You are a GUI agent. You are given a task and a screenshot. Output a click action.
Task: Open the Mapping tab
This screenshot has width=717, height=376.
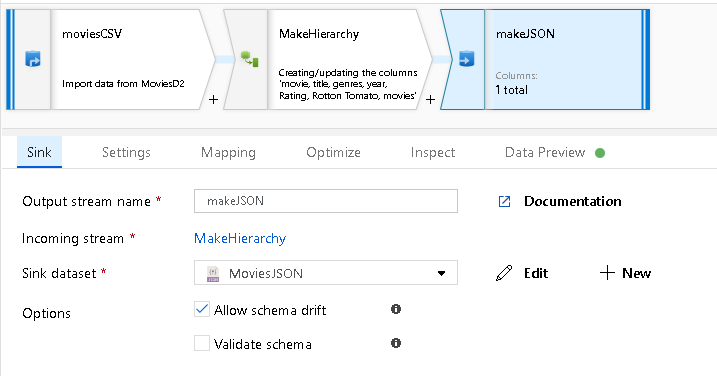(228, 152)
